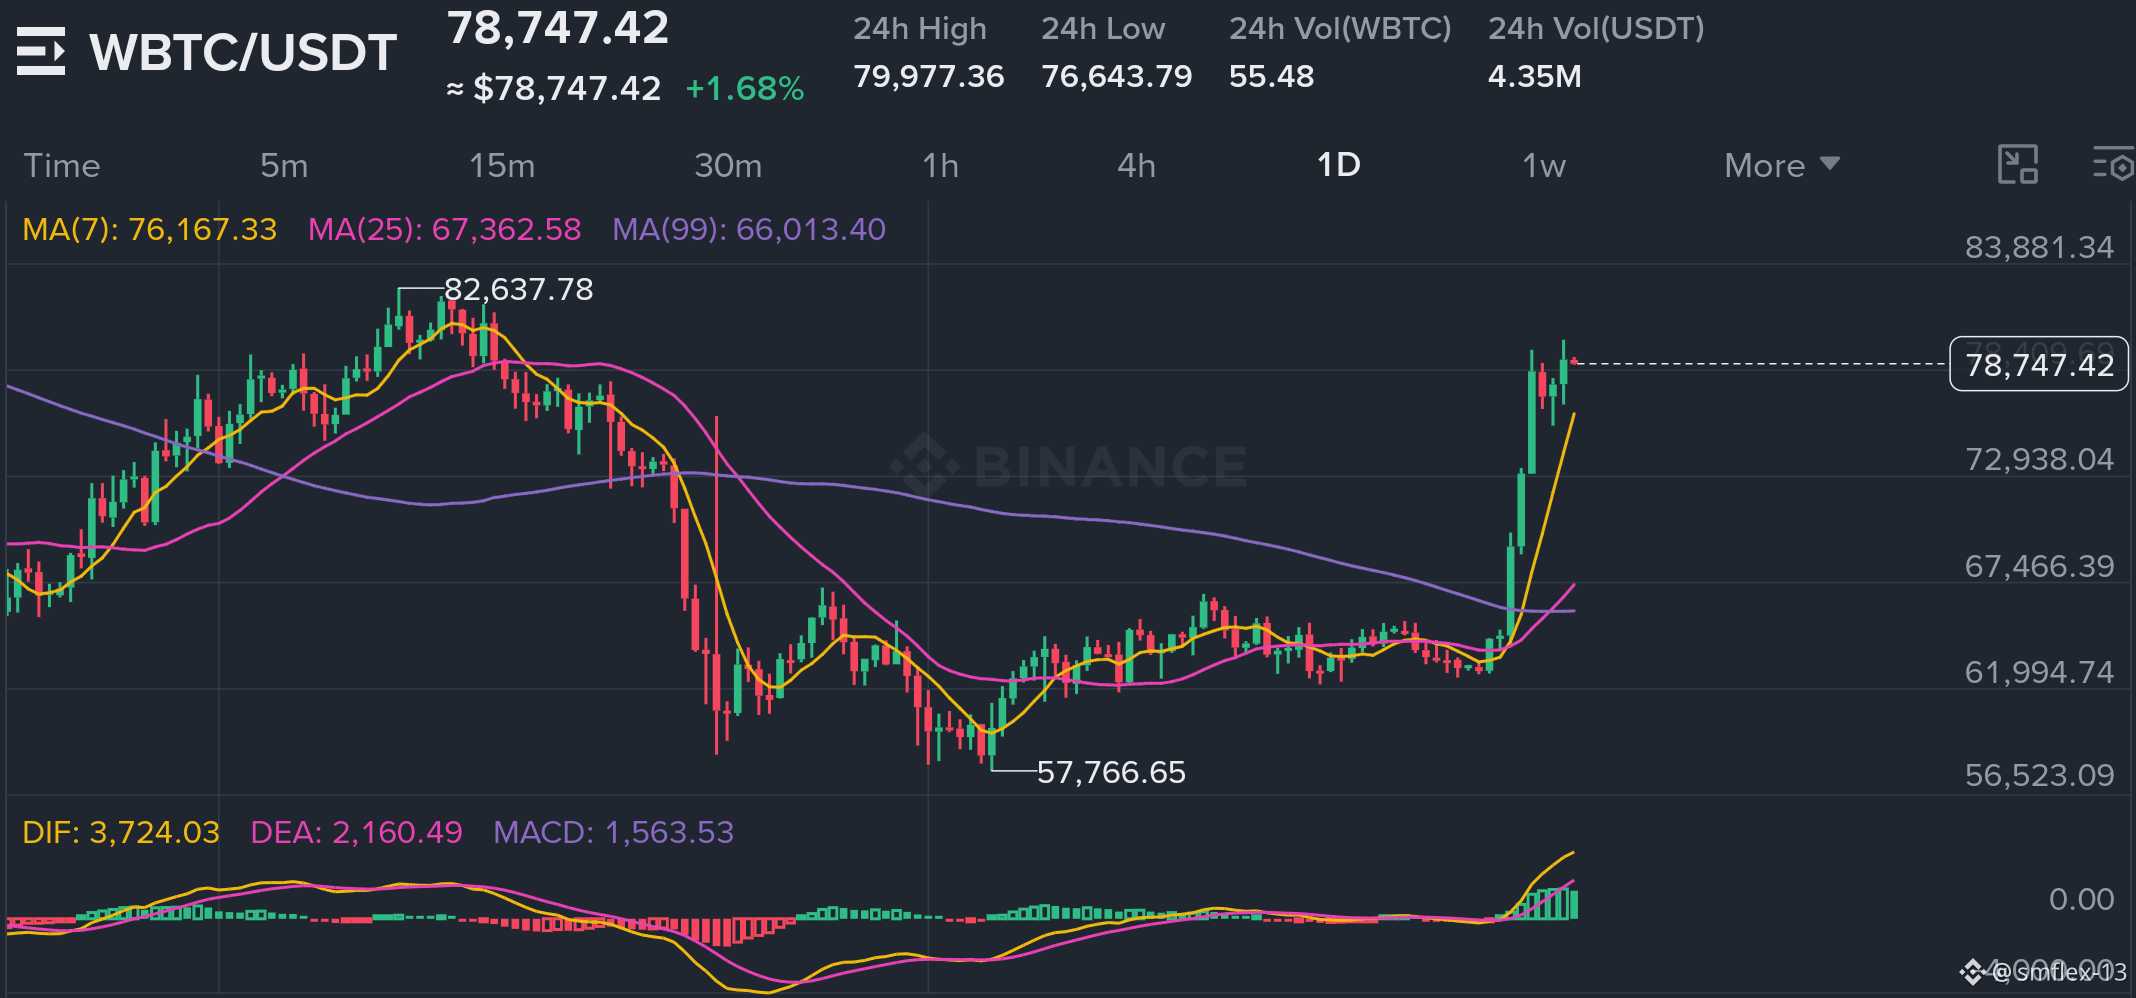Click the +1.68% change percentage

pyautogui.click(x=745, y=89)
